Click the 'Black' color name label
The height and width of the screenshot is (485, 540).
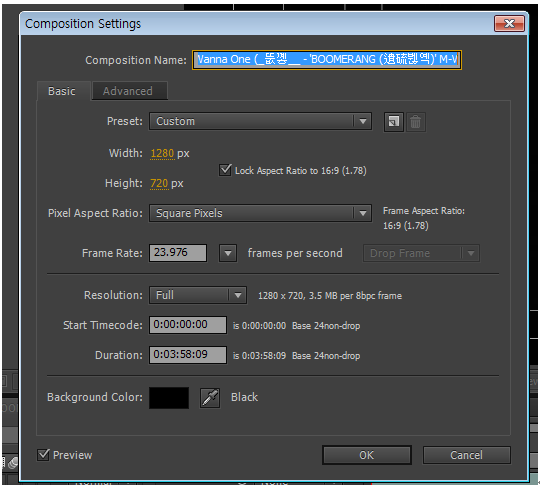[245, 397]
